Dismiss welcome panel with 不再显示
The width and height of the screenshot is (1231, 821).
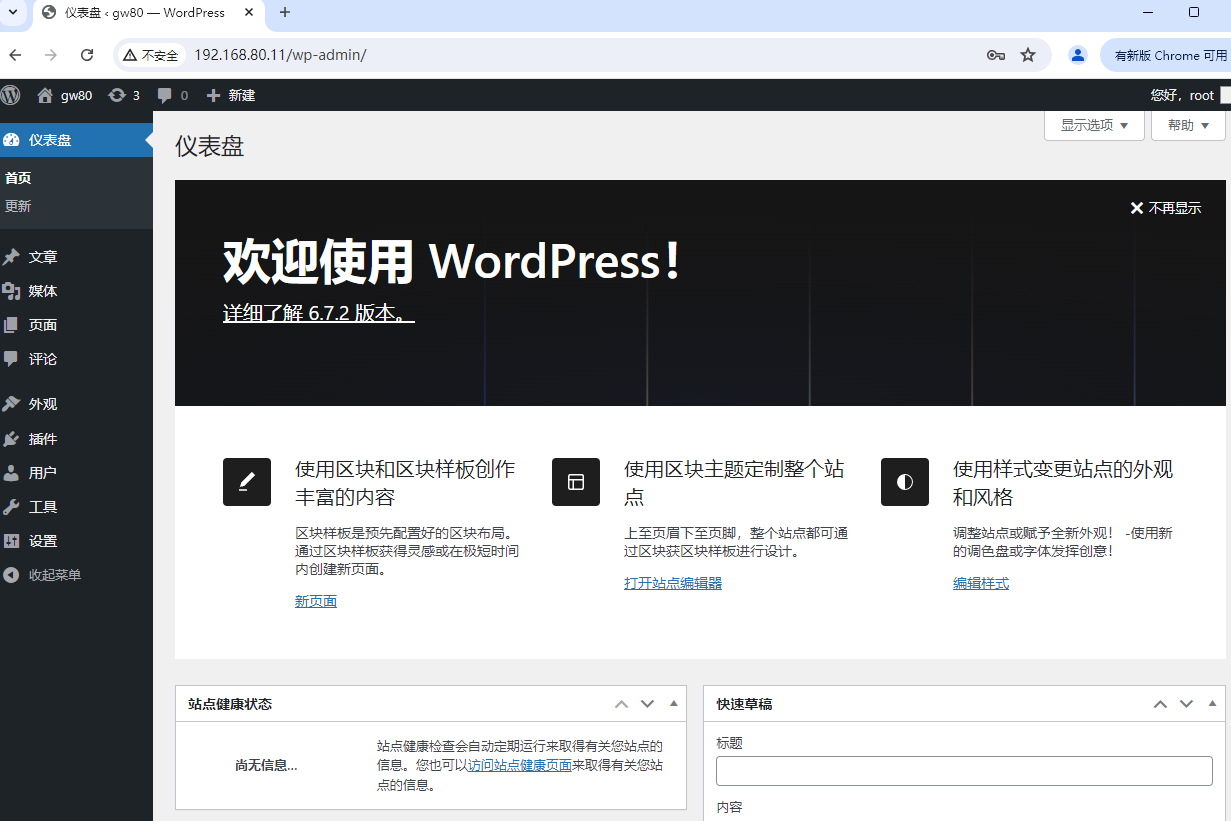(1166, 208)
